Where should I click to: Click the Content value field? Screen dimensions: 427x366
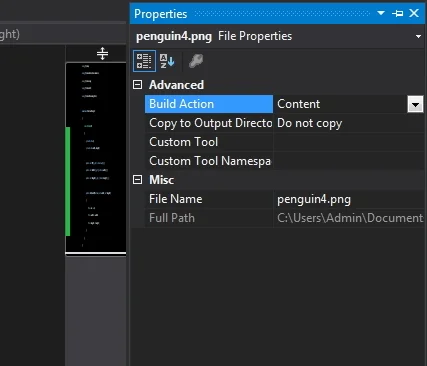point(340,104)
